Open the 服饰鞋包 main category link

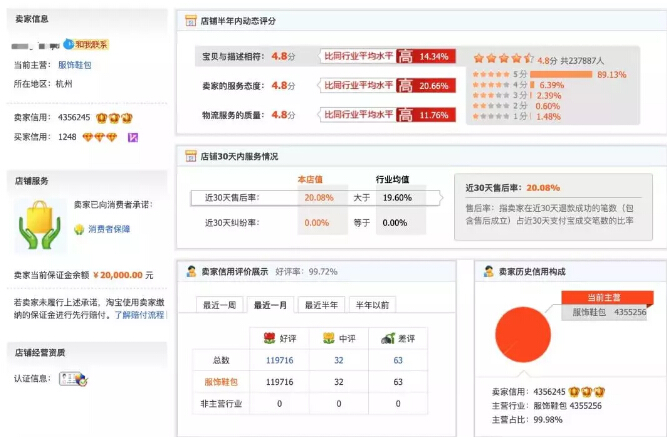tap(74, 65)
